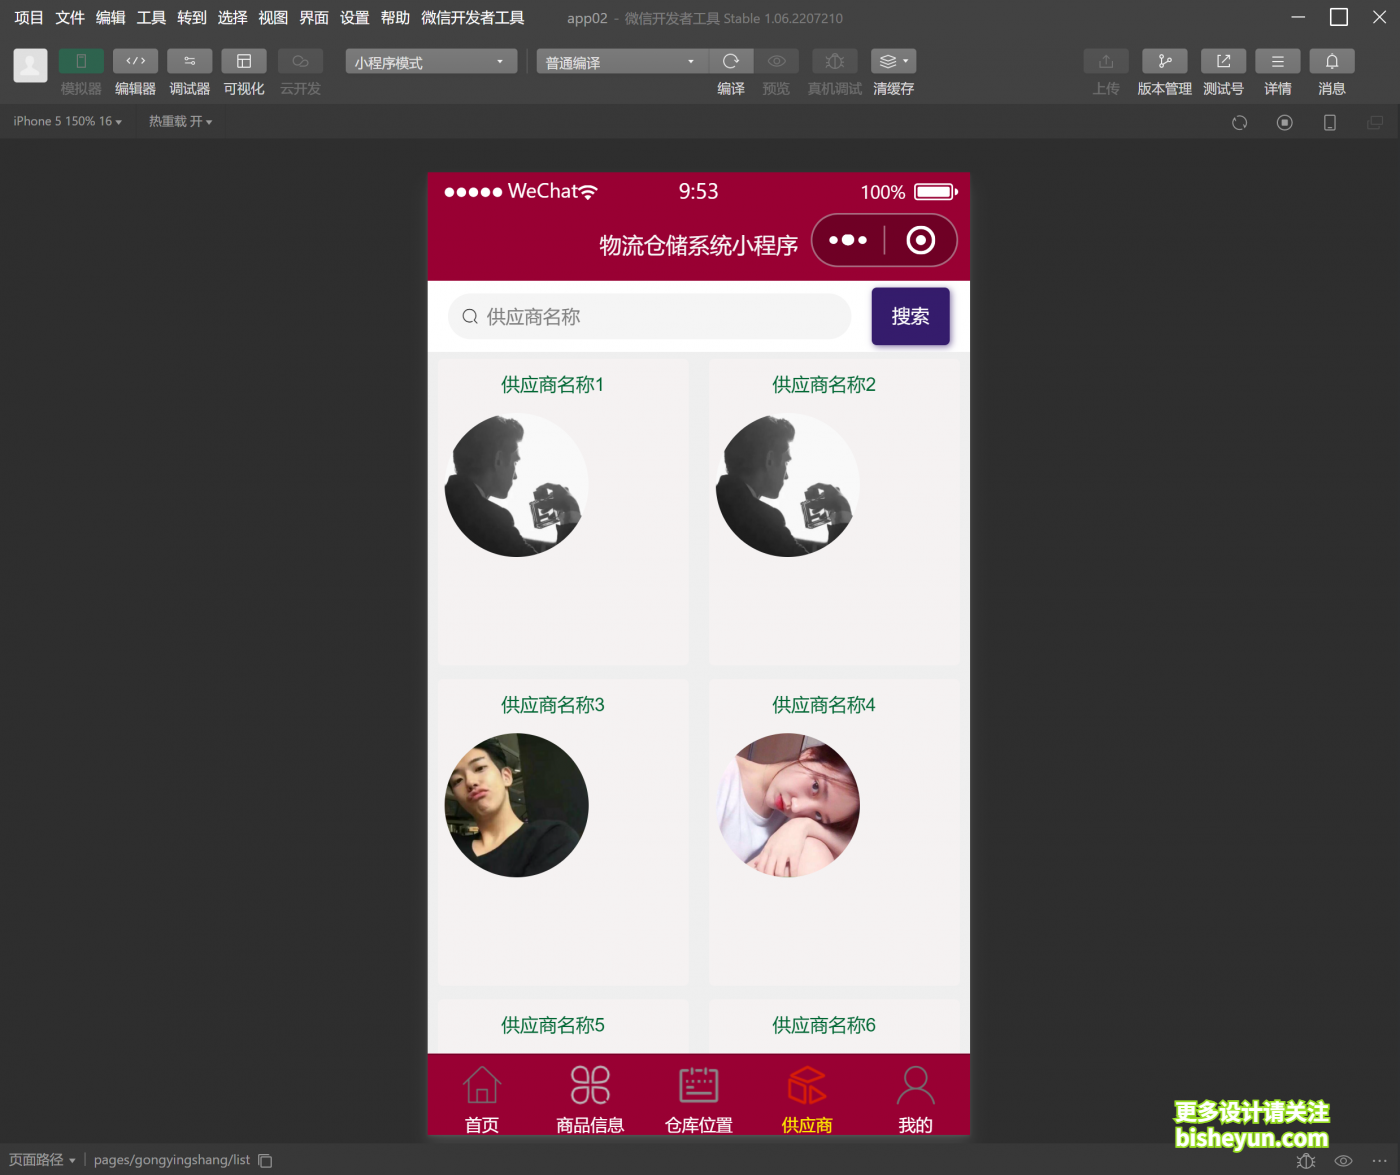This screenshot has width=1400, height=1175.
Task: Click the status bar bug icon
Action: point(1306,1161)
